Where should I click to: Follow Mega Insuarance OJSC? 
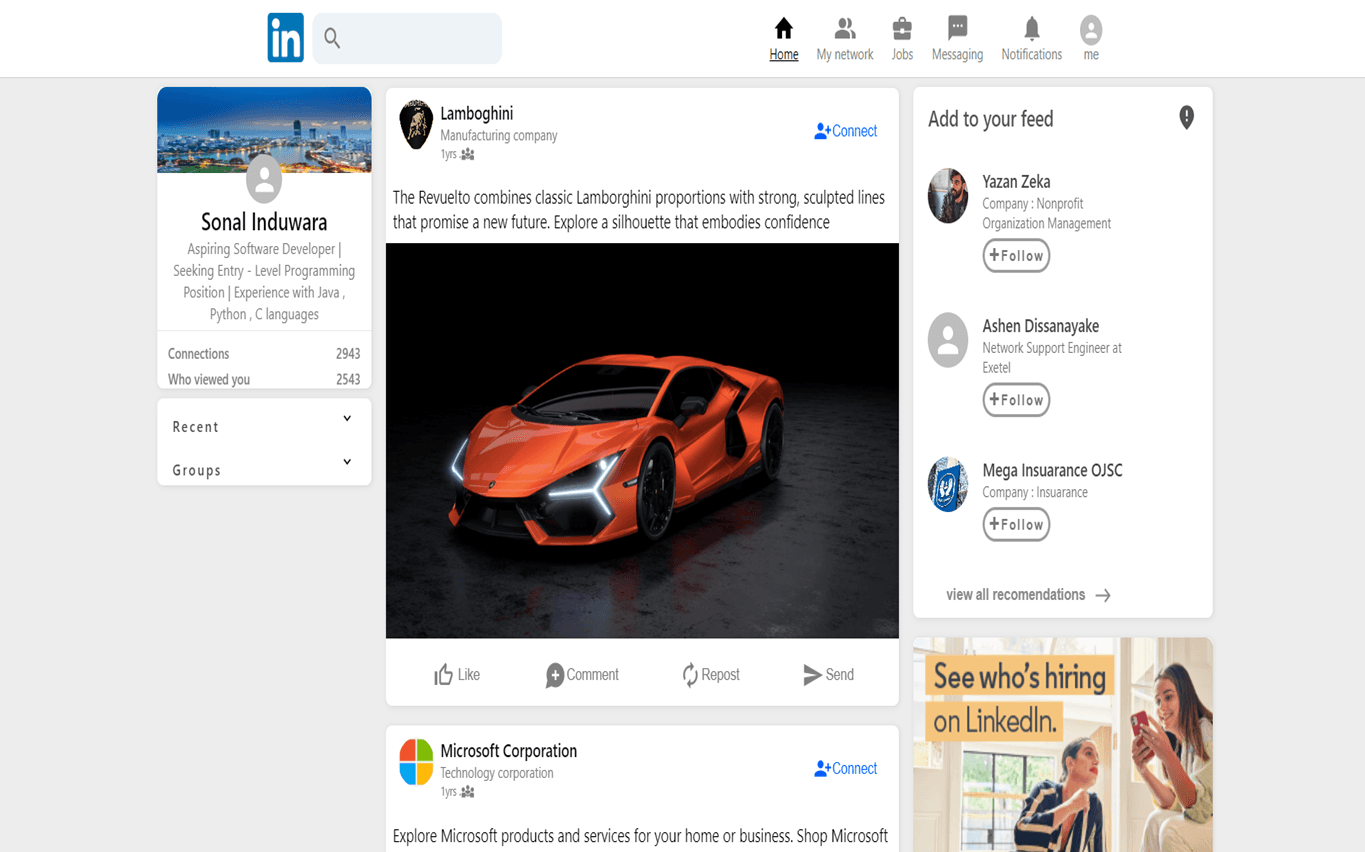click(1016, 524)
